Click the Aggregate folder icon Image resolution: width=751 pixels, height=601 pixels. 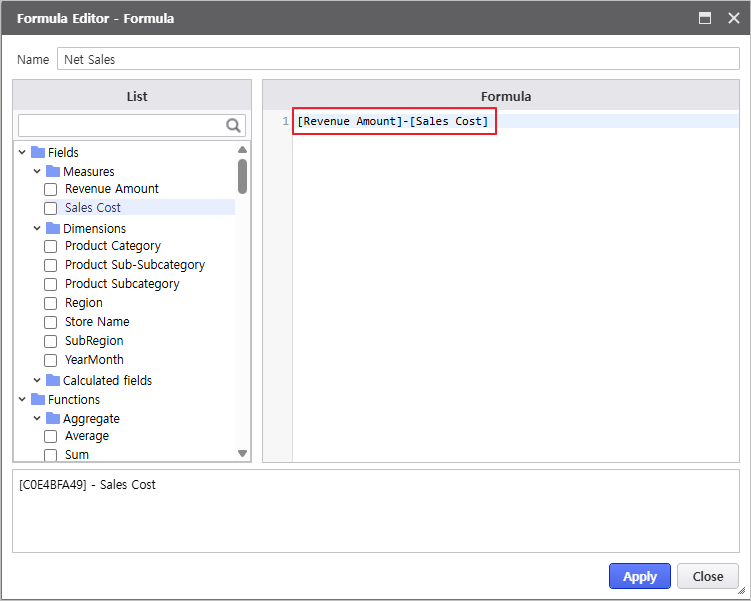point(53,418)
